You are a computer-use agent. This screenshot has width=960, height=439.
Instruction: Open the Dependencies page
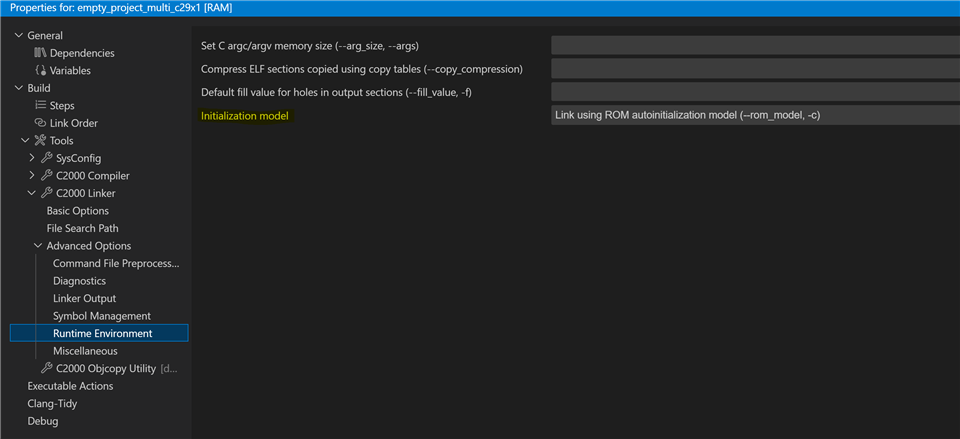pos(82,53)
